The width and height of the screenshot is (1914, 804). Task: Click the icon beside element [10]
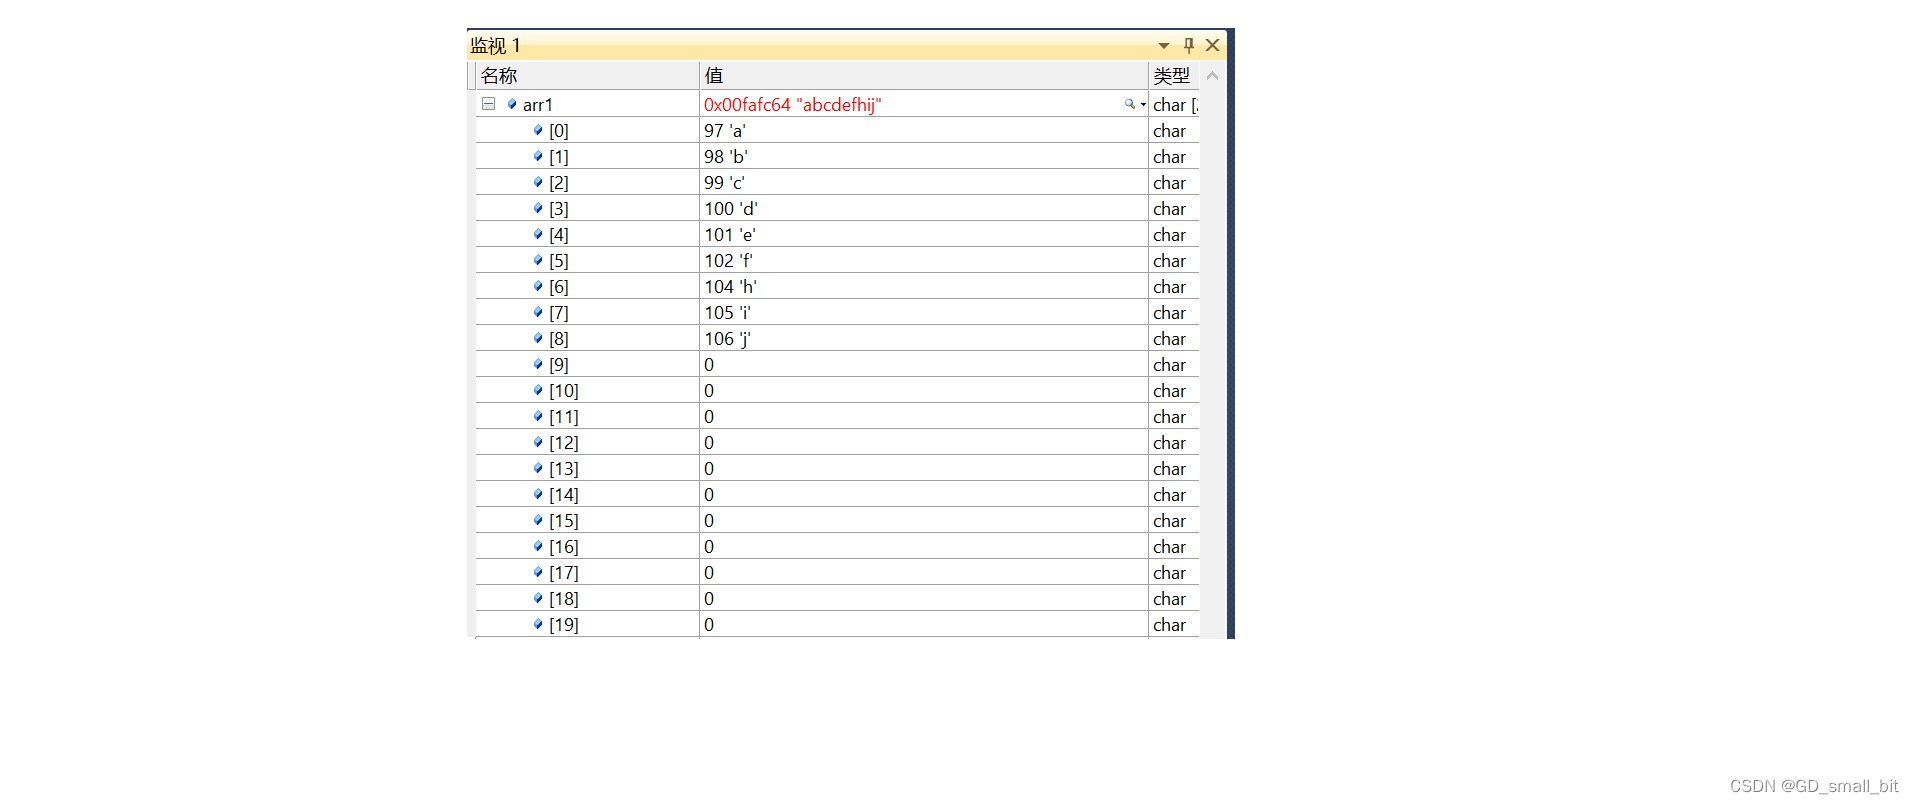538,390
